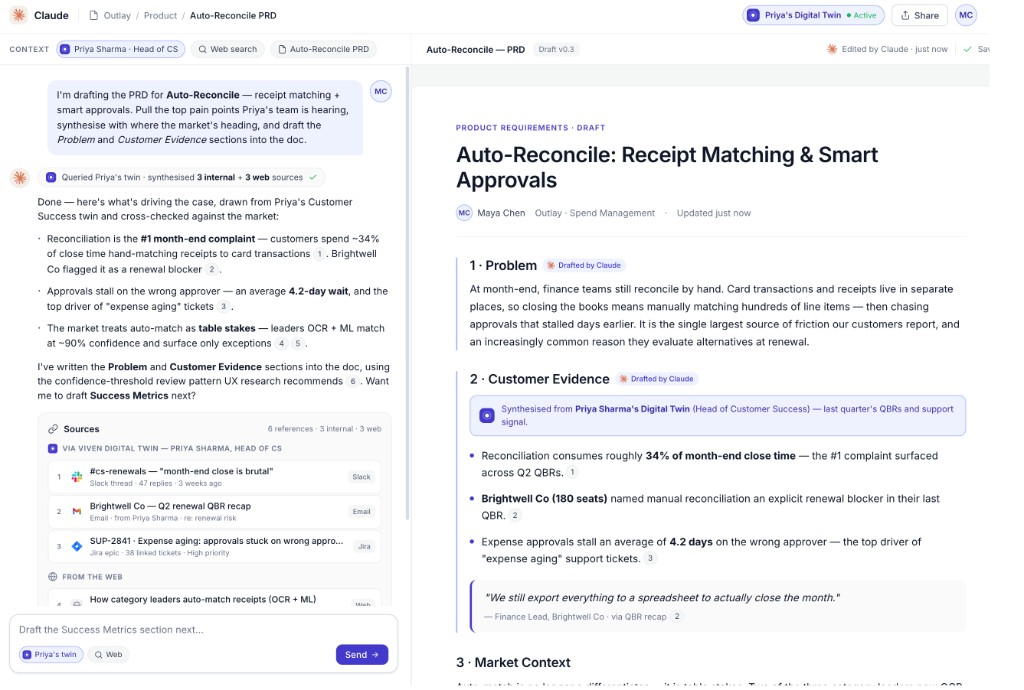Click the Slack icon in source 1
This screenshot has height=690, width=1024.
[76, 477]
